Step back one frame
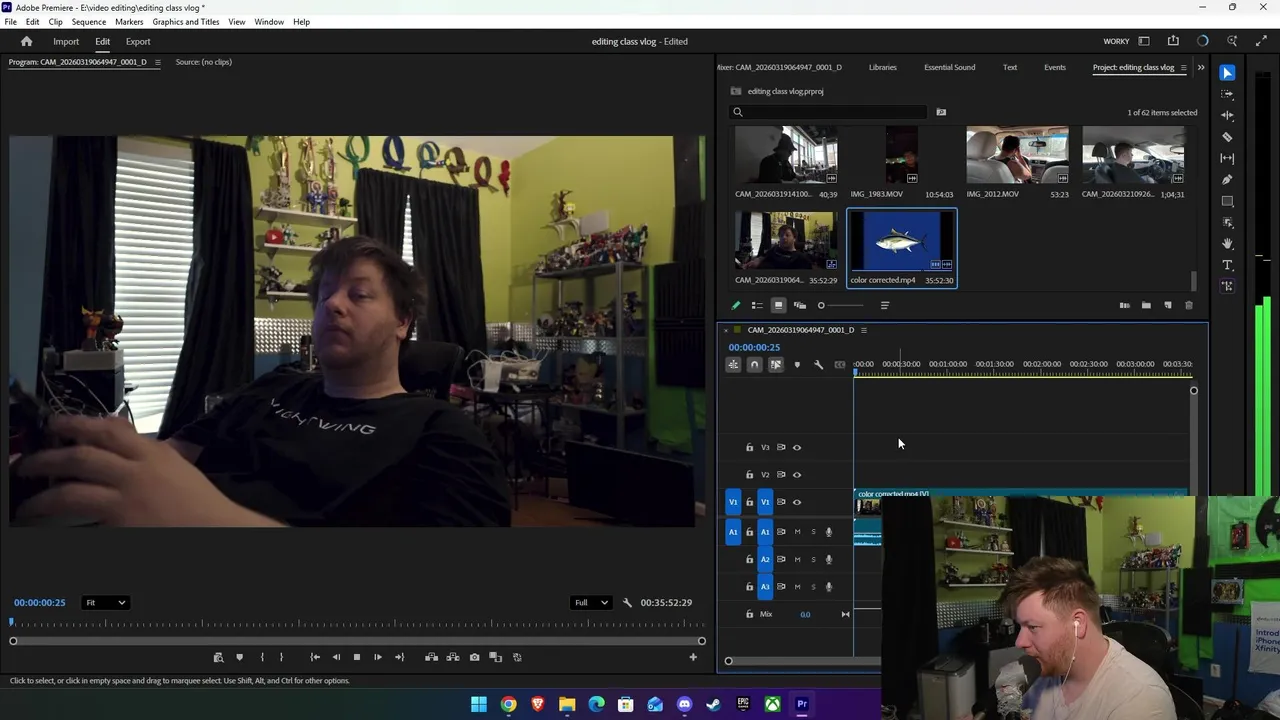The height and width of the screenshot is (720, 1280). (336, 657)
